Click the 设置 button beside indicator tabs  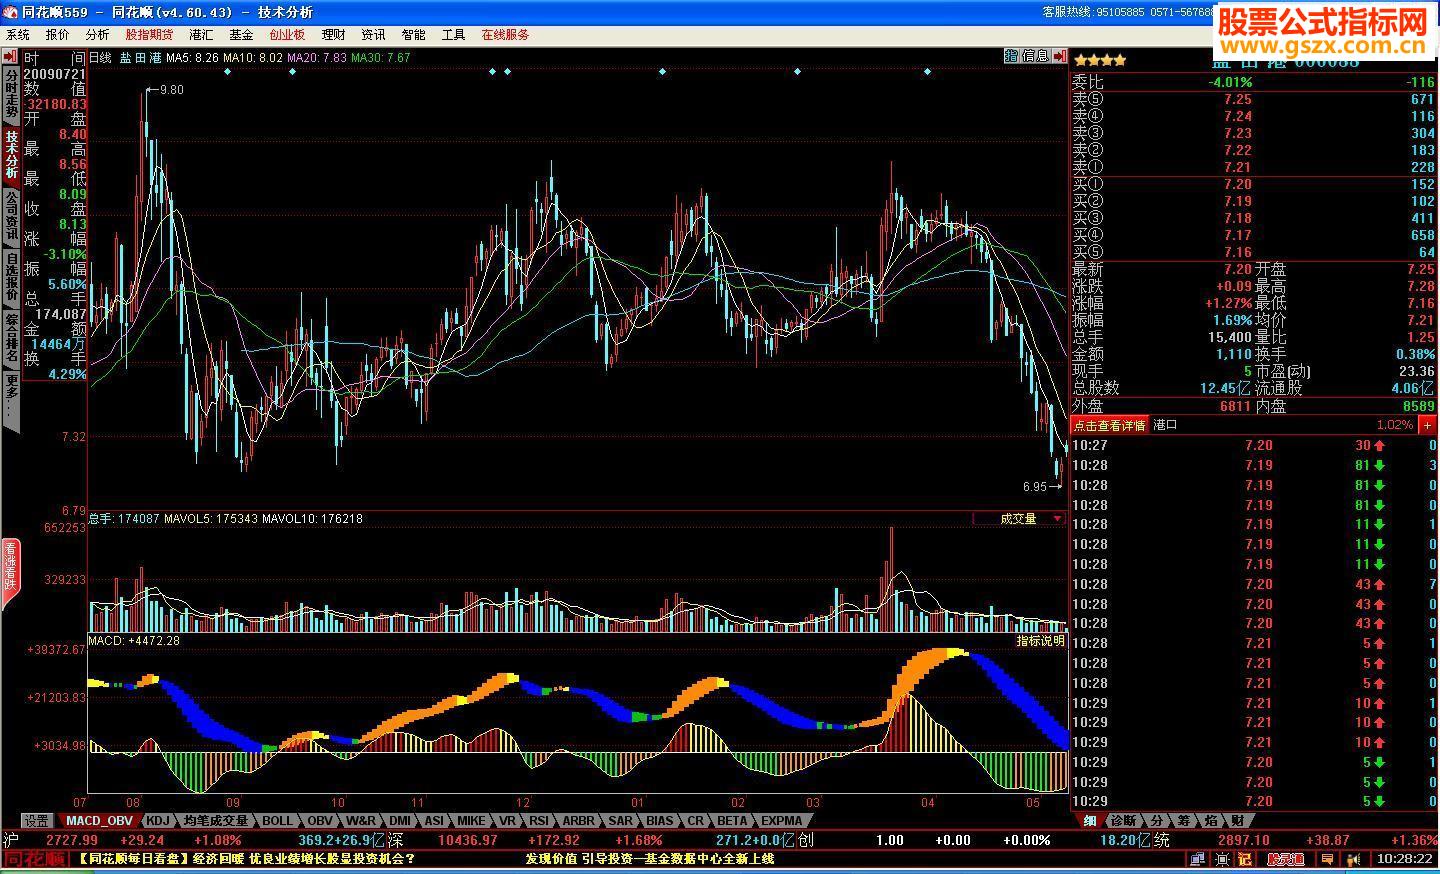click(37, 821)
